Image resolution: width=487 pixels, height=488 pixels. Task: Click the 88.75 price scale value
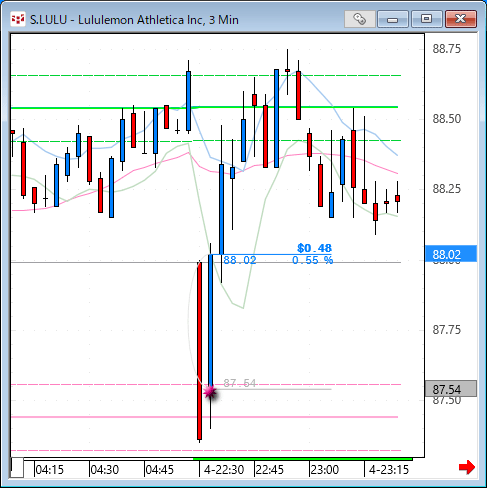click(446, 49)
